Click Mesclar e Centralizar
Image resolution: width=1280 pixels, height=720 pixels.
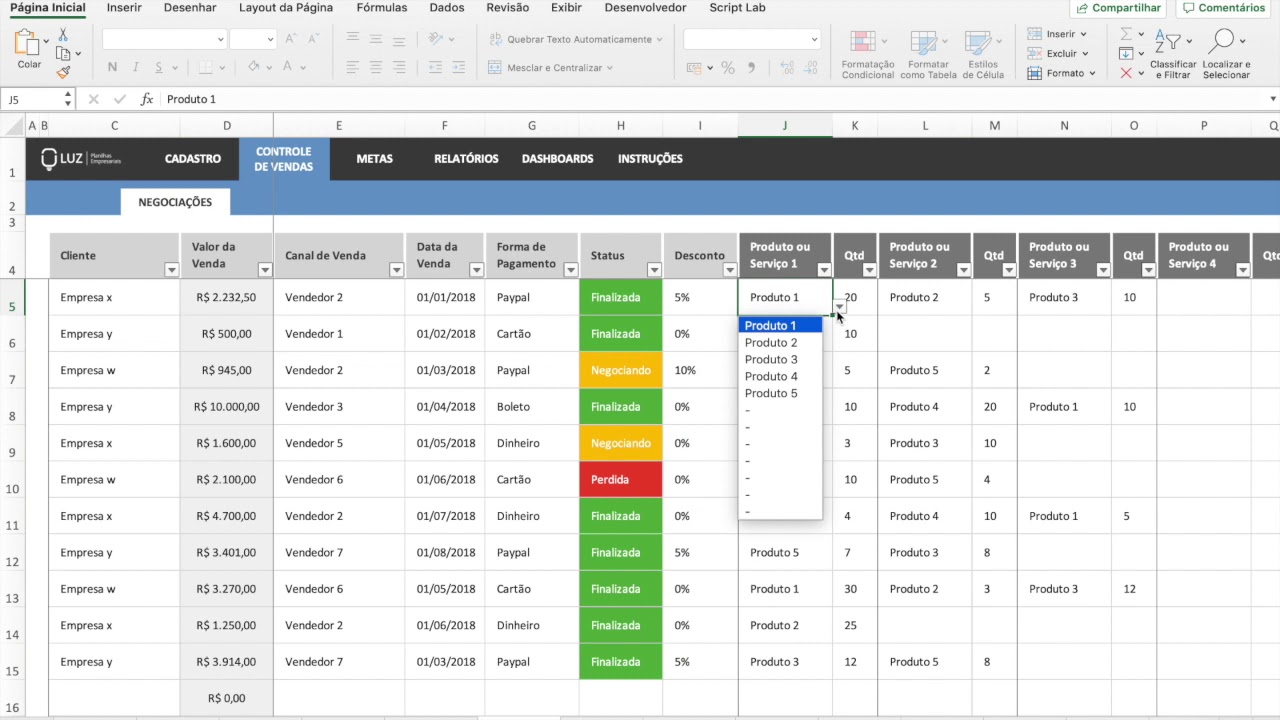550,68
